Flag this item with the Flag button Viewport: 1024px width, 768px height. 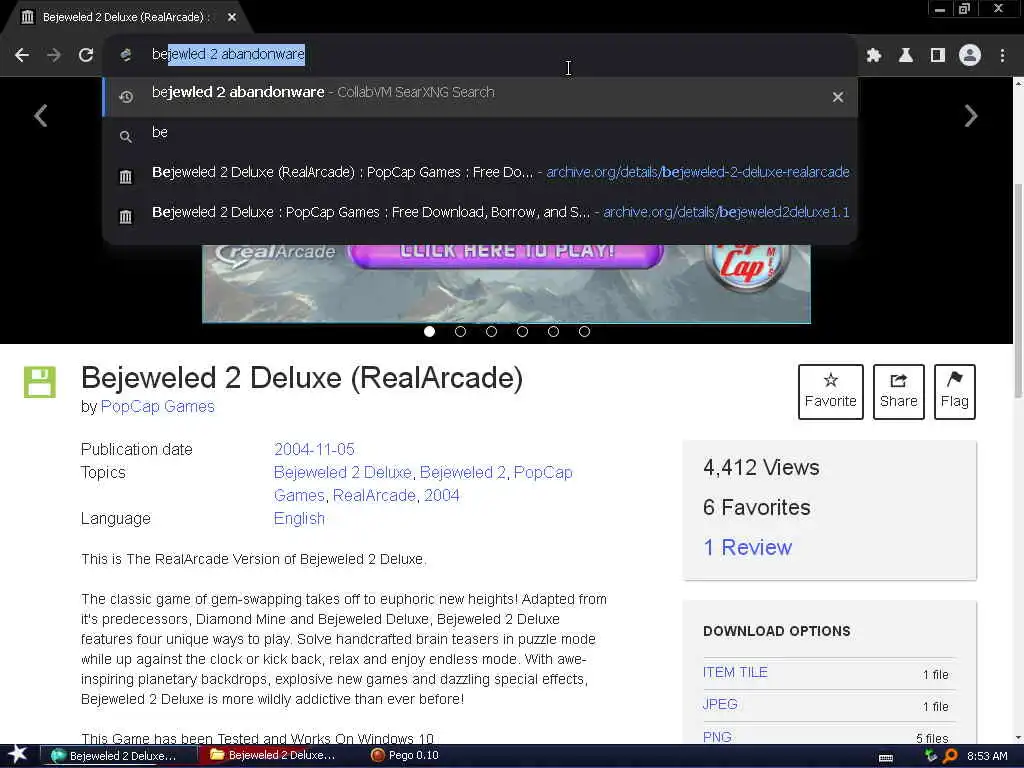point(955,392)
